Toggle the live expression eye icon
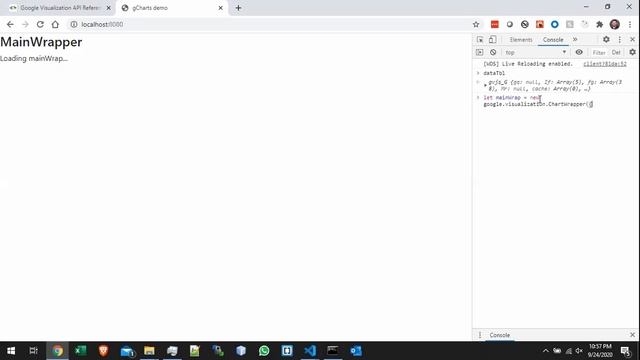Image resolution: width=640 pixels, height=360 pixels. coord(579,52)
